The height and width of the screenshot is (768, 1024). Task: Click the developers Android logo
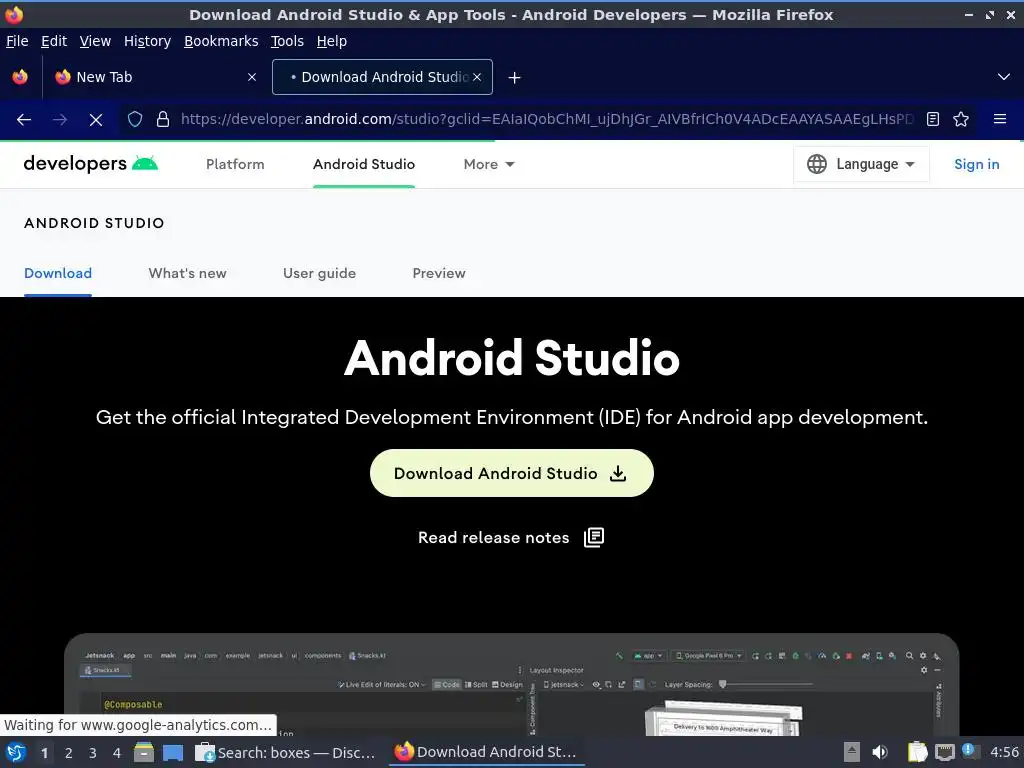(91, 164)
